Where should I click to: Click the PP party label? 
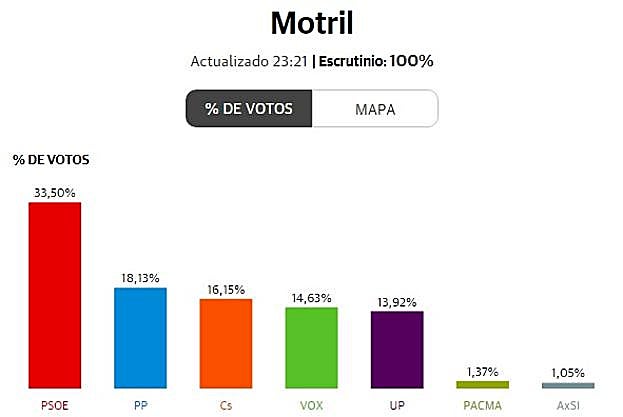point(141,405)
